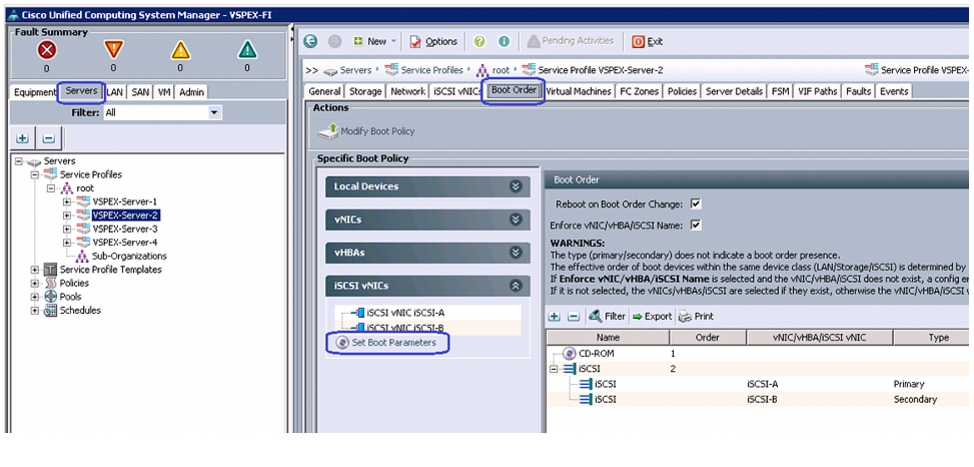Expand the Service Profile Templates node
This screenshot has width=974, height=467.
[35, 270]
